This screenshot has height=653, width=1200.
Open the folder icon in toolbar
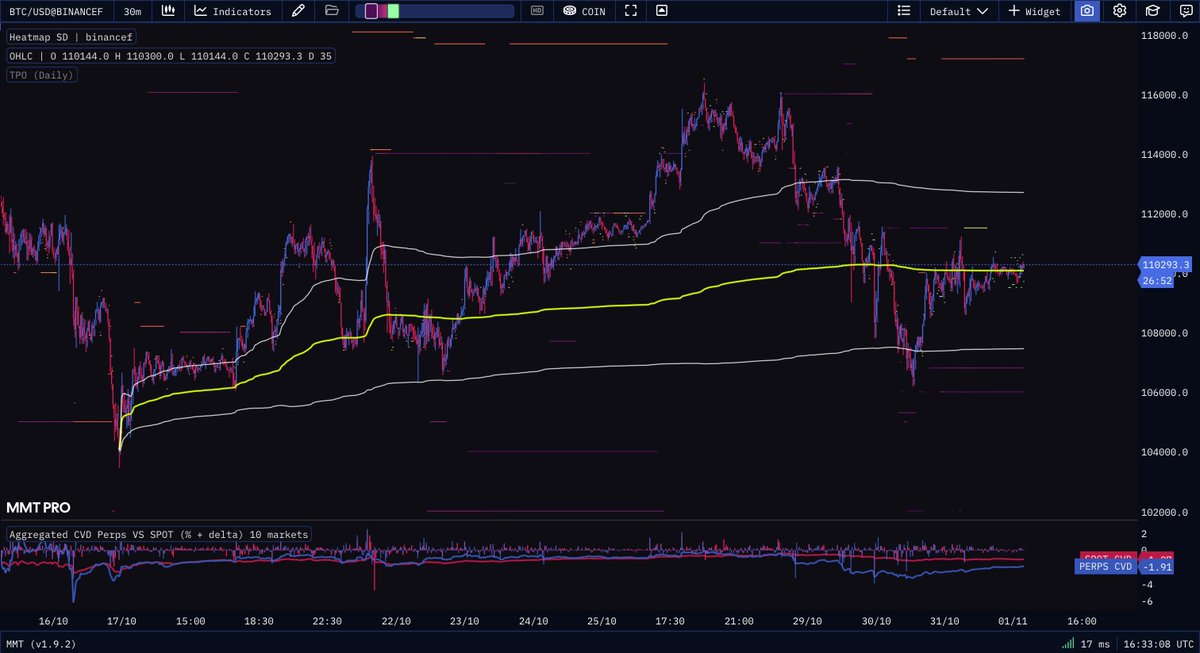pyautogui.click(x=332, y=11)
